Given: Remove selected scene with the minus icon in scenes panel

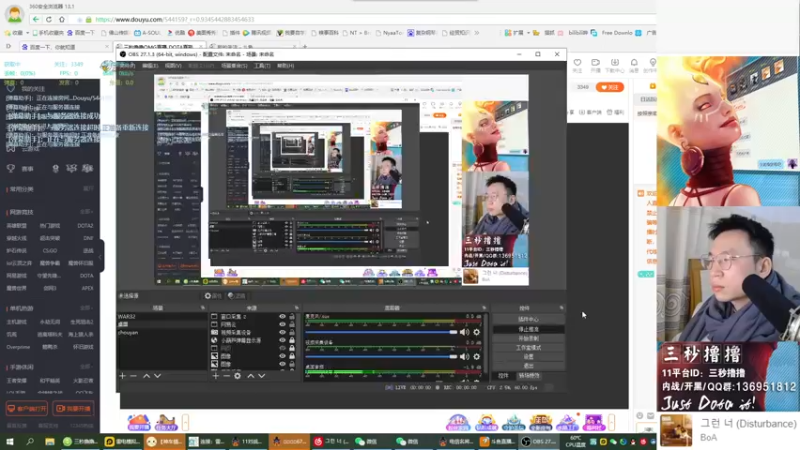Looking at the screenshot, I should (134, 376).
